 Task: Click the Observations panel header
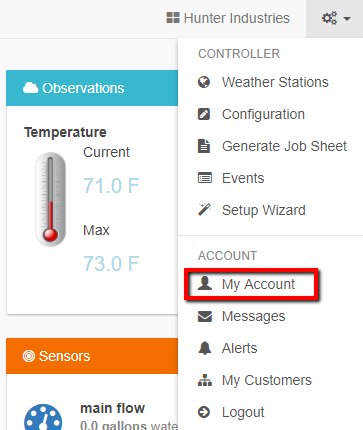click(92, 88)
